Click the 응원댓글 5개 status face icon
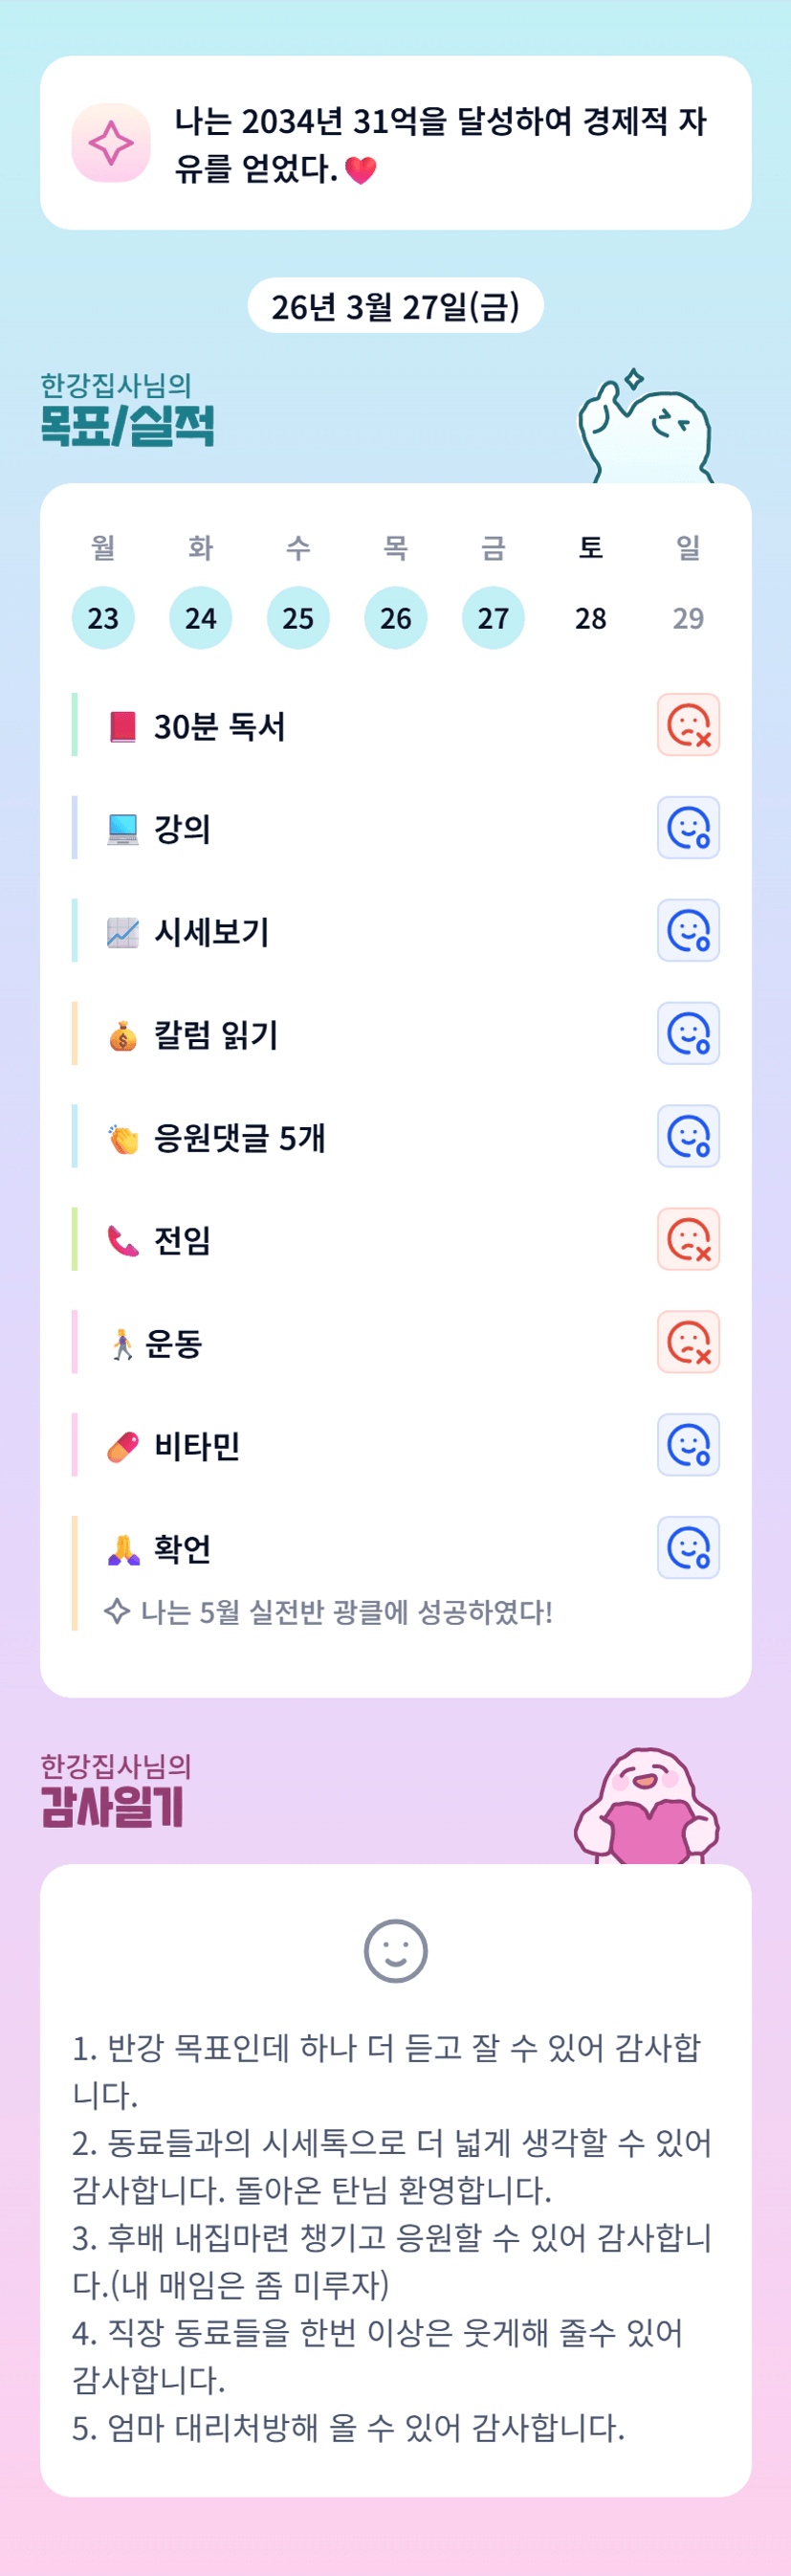The width and height of the screenshot is (791, 2576). click(688, 1137)
